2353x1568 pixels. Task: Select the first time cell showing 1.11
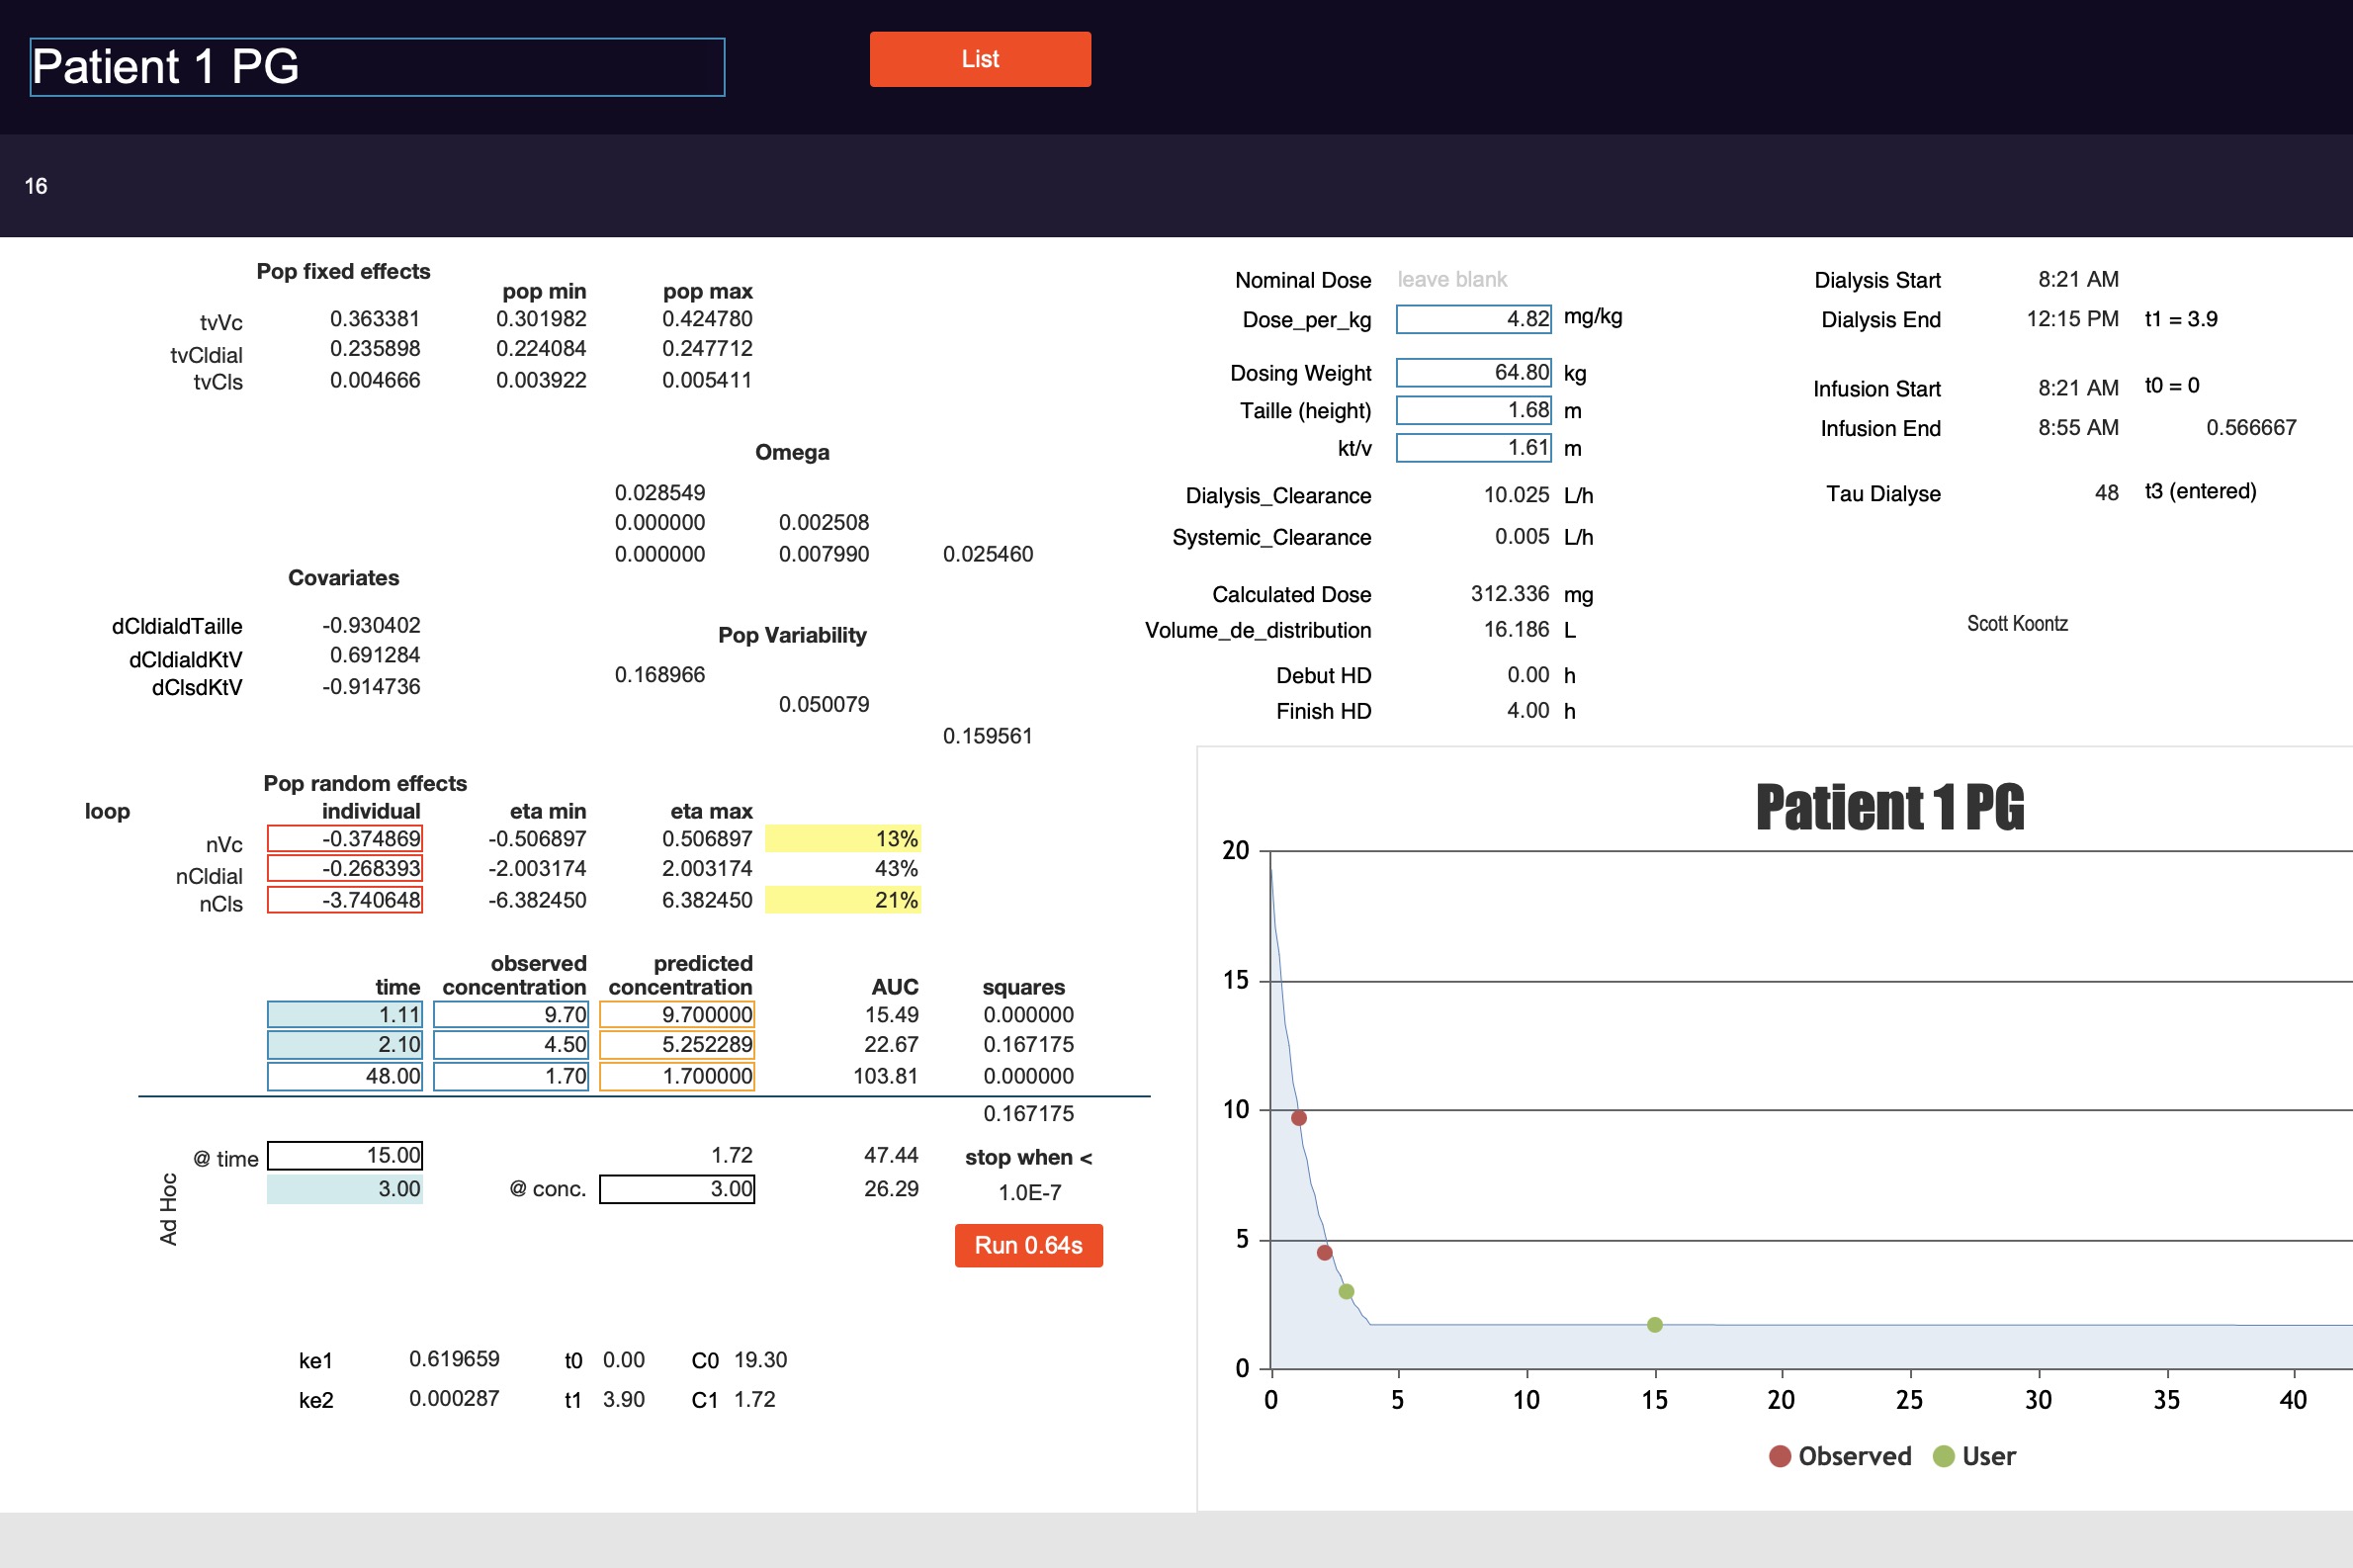(345, 1014)
